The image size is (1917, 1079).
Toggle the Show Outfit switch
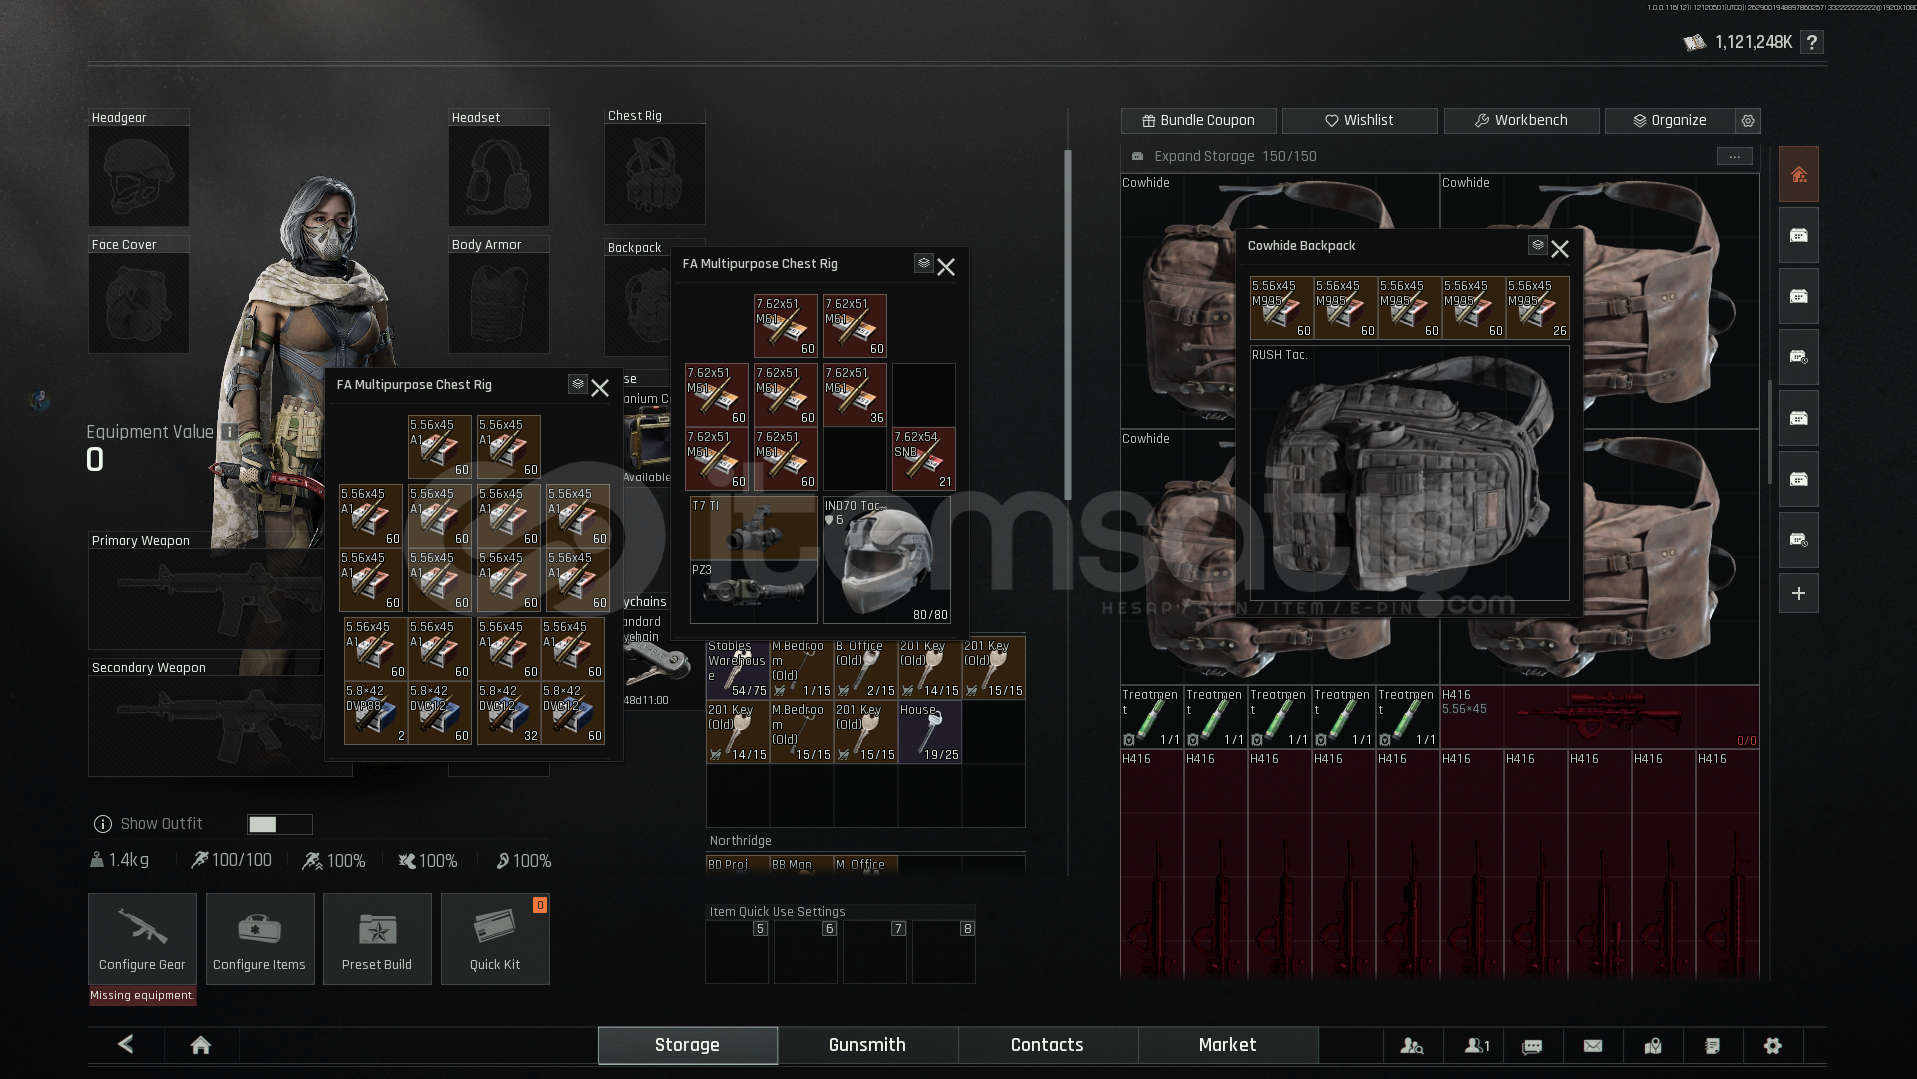coord(279,824)
